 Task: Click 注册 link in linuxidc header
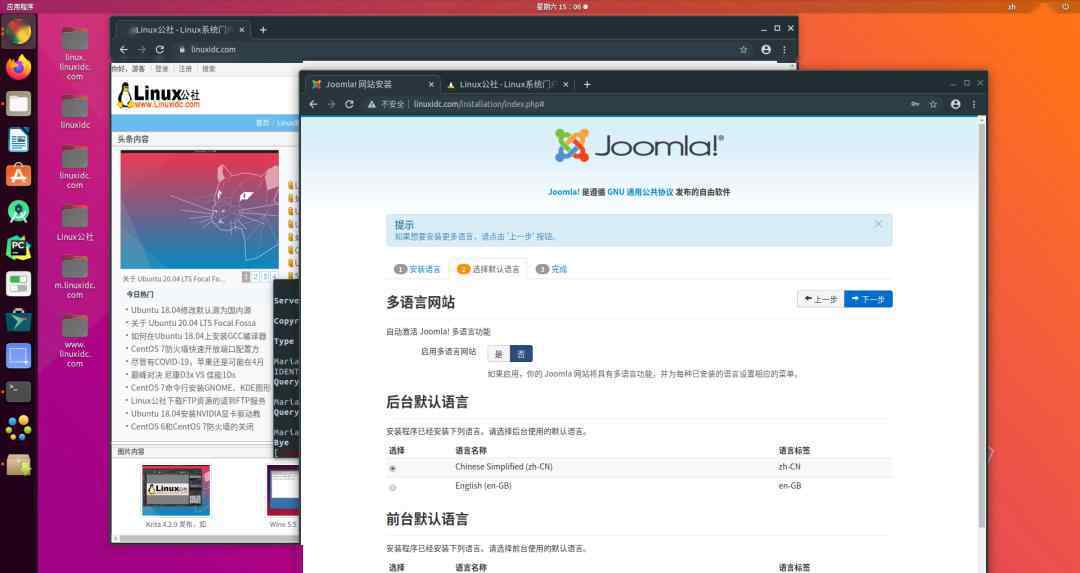[185, 69]
